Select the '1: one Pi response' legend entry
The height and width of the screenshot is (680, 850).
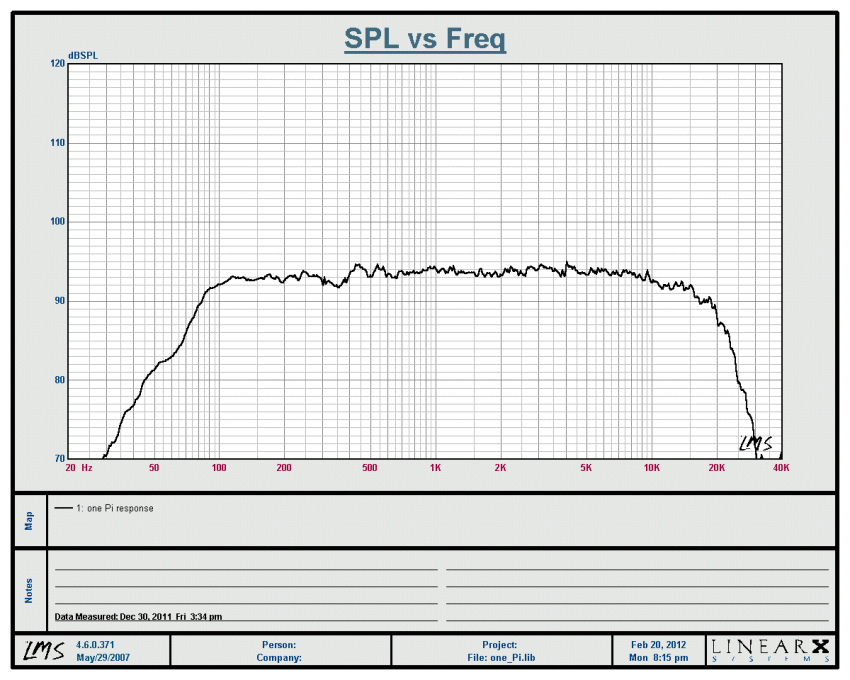point(114,508)
